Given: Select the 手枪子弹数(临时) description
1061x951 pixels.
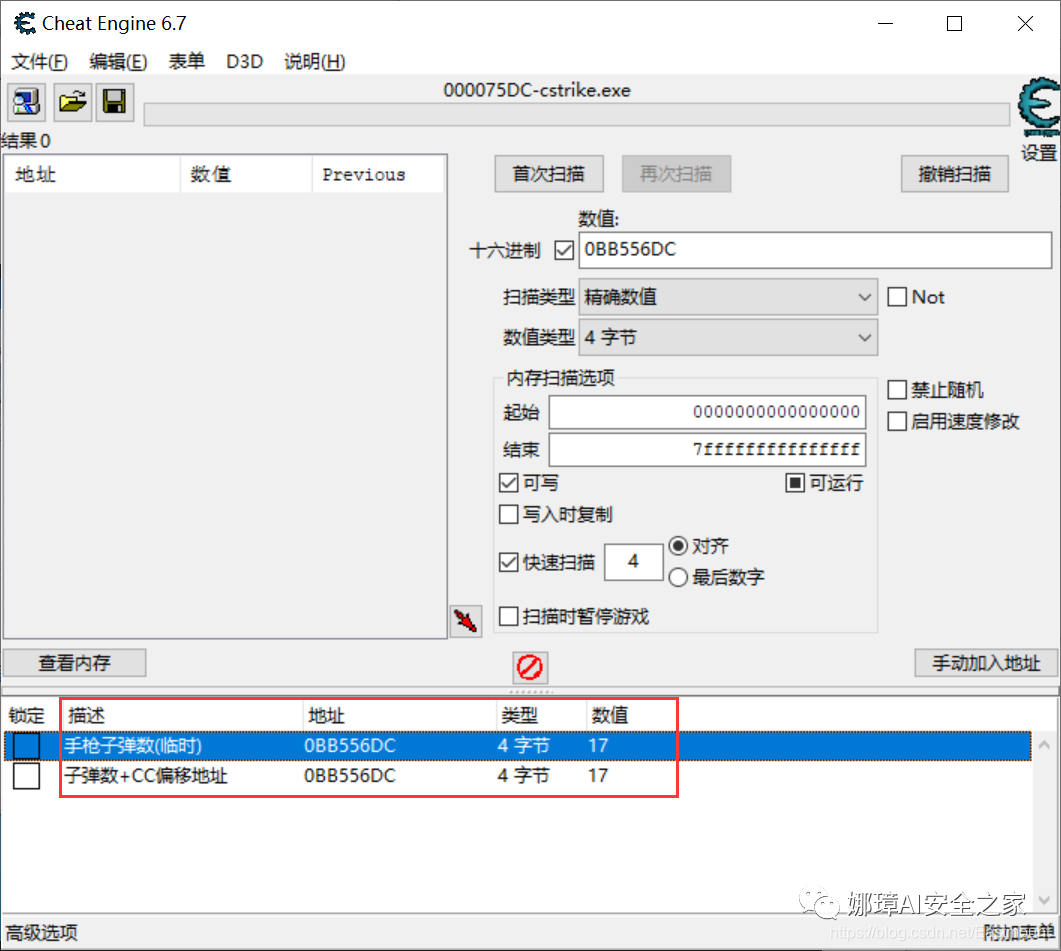Looking at the screenshot, I should [133, 746].
